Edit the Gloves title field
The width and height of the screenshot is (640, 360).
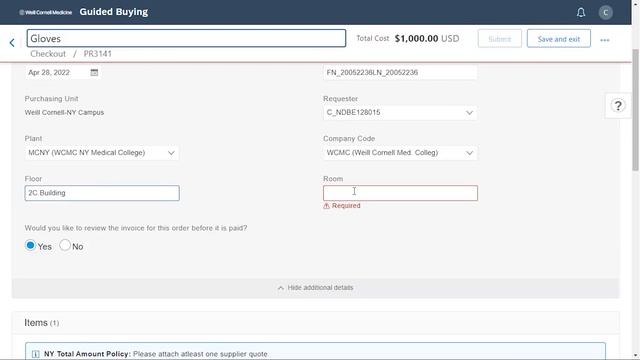(187, 38)
